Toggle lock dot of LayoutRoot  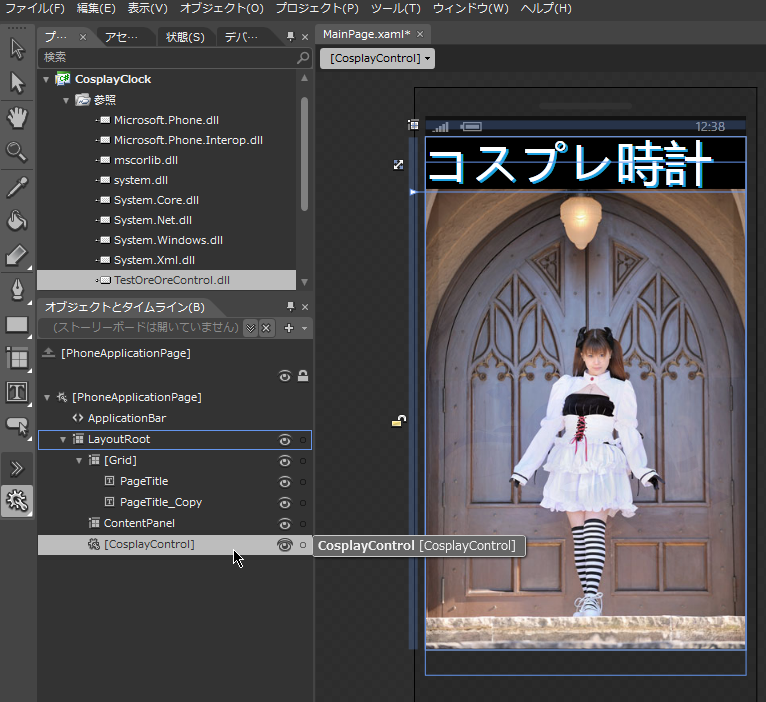pyautogui.click(x=303, y=440)
